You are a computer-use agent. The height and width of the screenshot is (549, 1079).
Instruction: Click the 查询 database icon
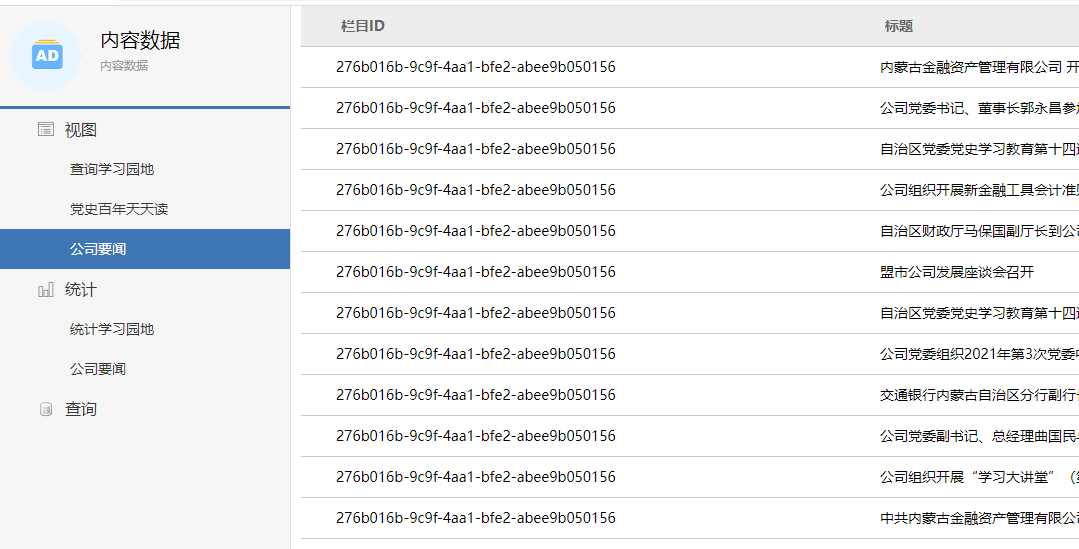click(46, 410)
